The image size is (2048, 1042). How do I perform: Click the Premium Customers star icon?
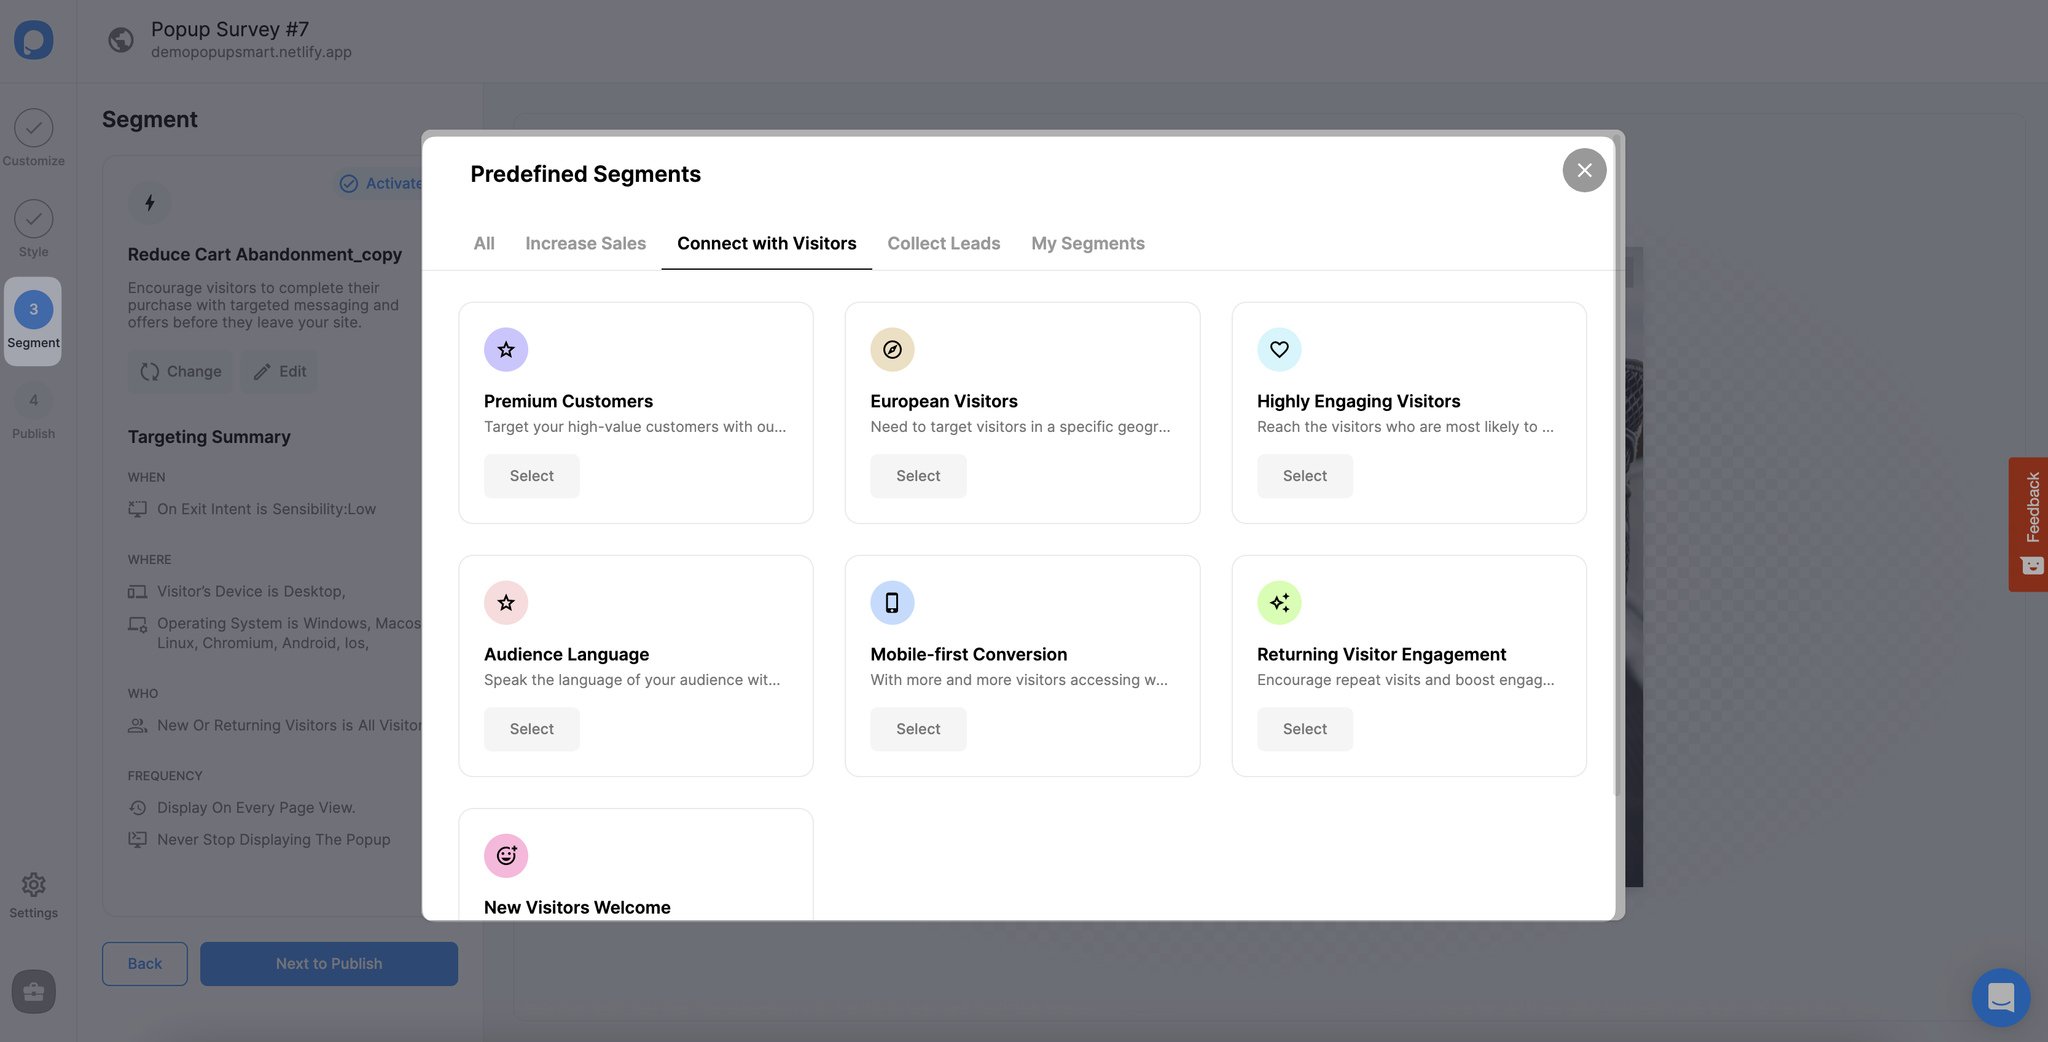point(506,349)
